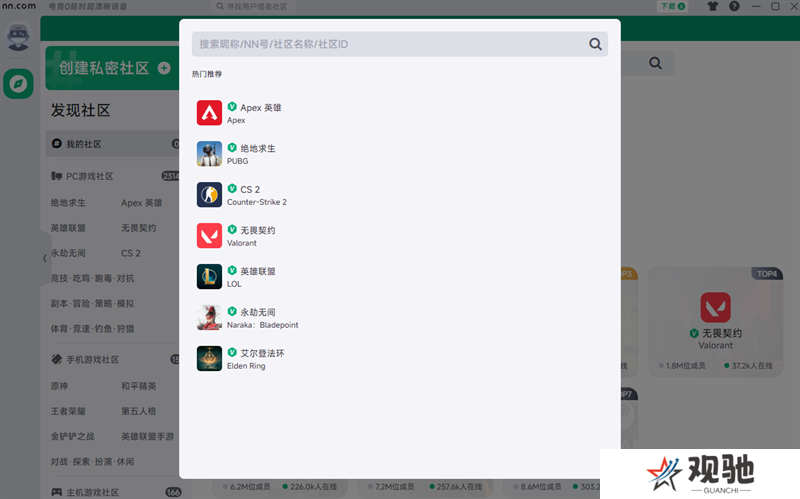Click the 和平精英 mobile game link
This screenshot has height=499, width=800.
[x=138, y=386]
